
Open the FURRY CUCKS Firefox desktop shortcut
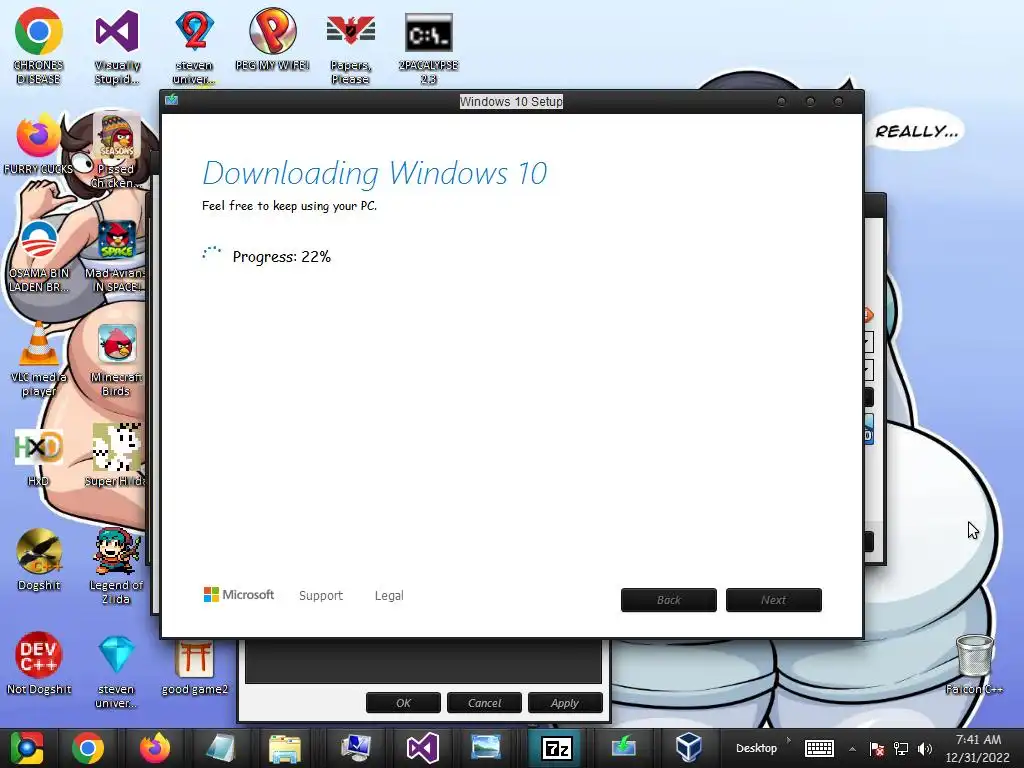[x=39, y=144]
